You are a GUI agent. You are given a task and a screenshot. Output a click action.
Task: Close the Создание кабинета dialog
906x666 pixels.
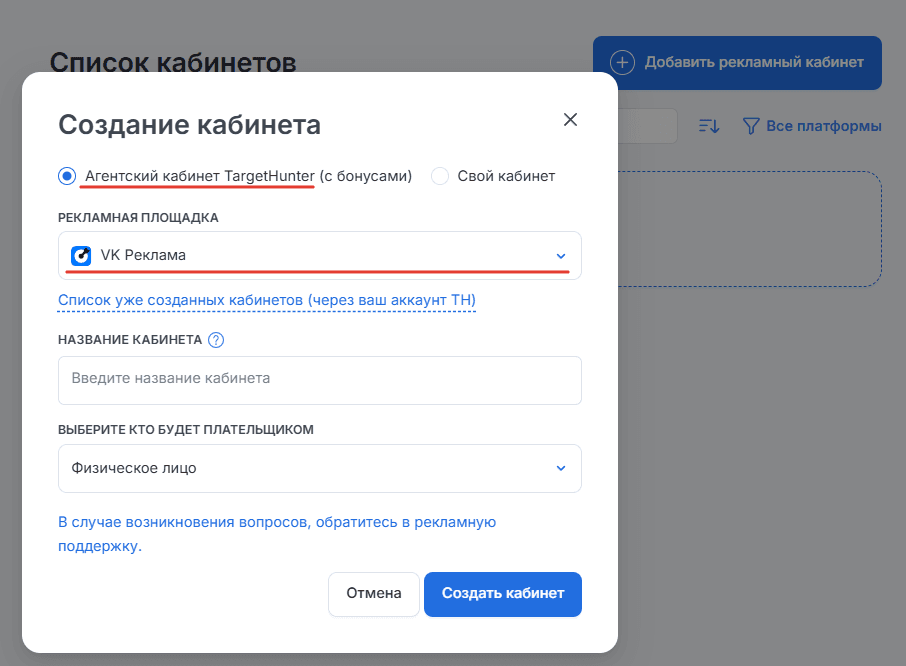click(570, 120)
